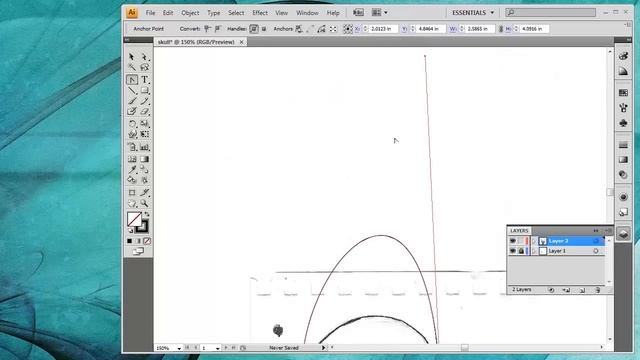Viewport: 640px width, 360px height.
Task: Select the Eyedropper tool
Action: [132, 169]
